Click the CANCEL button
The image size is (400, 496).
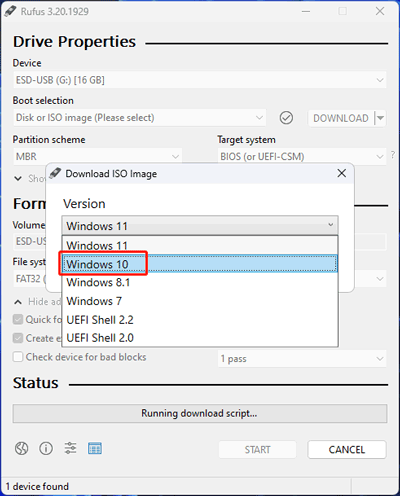point(347,450)
